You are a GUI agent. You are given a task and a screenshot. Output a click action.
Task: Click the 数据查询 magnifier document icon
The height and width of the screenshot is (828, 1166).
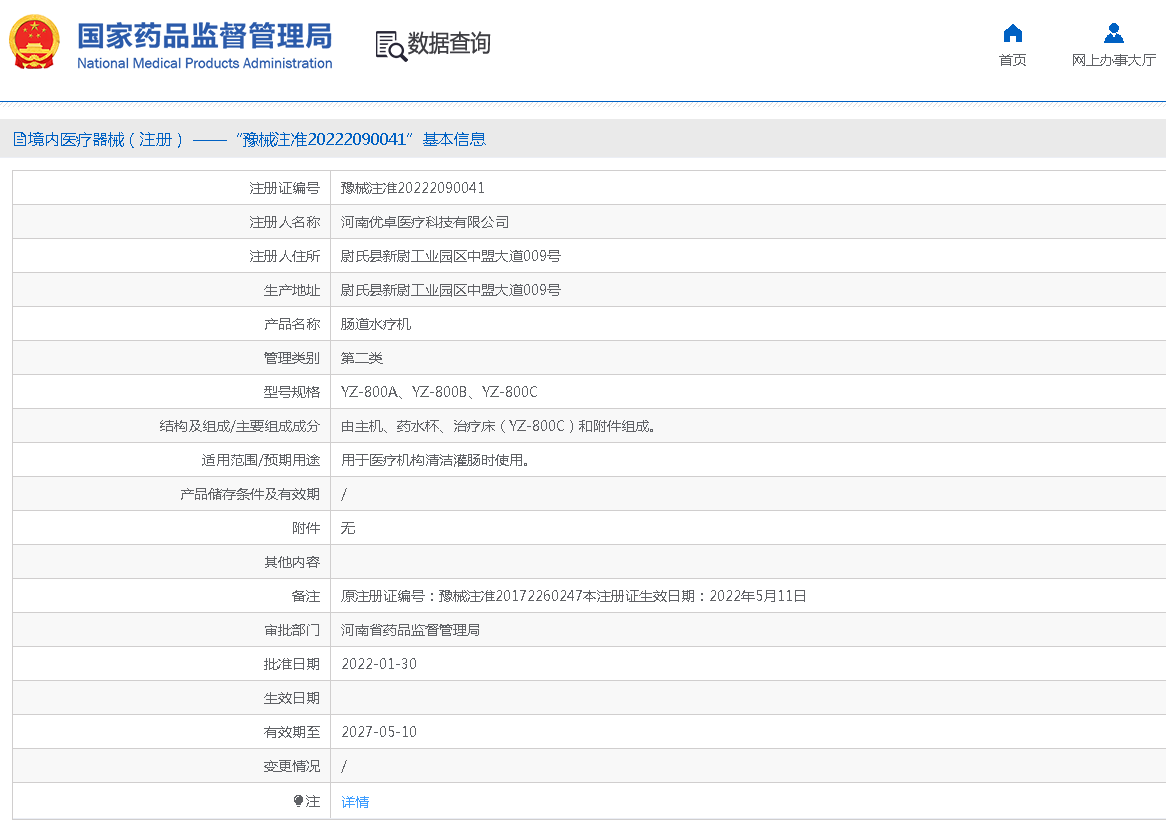tap(390, 45)
